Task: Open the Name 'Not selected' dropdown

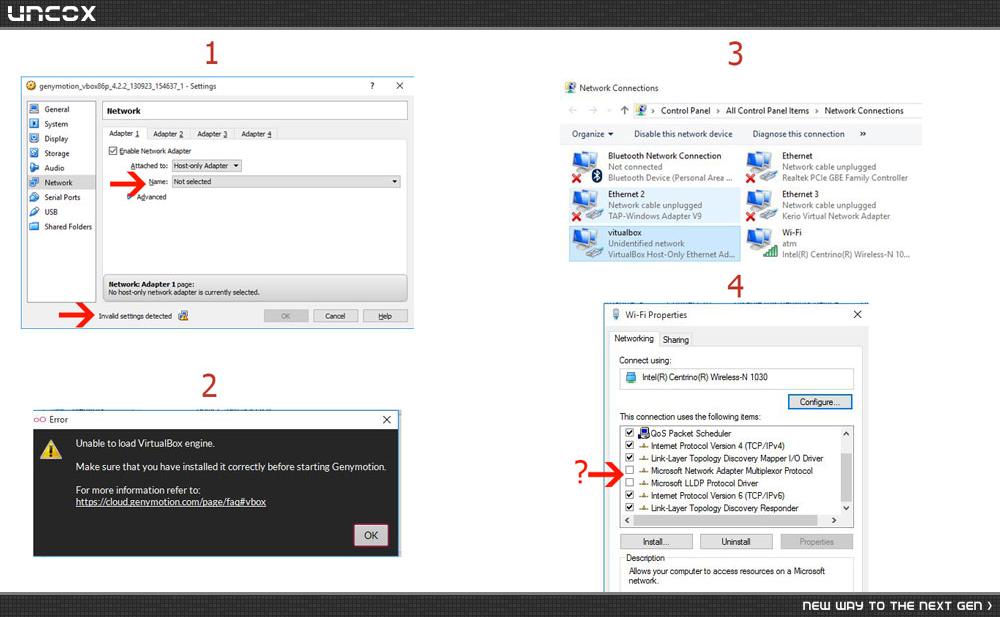Action: tap(286, 182)
